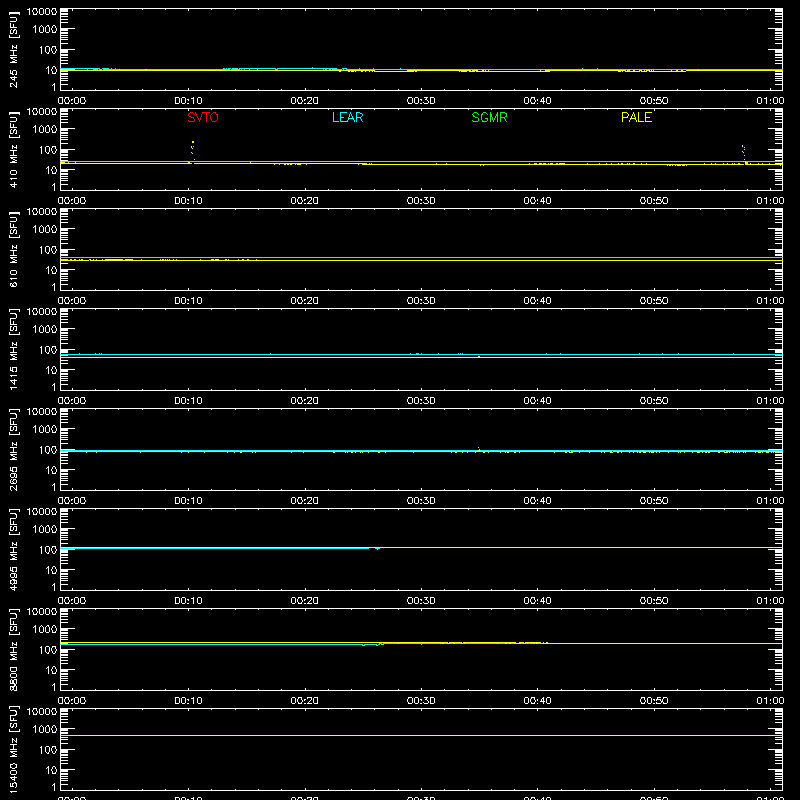Click the 00:50 tick label under 610 MHz panel
800x800 pixels.
pos(654,301)
